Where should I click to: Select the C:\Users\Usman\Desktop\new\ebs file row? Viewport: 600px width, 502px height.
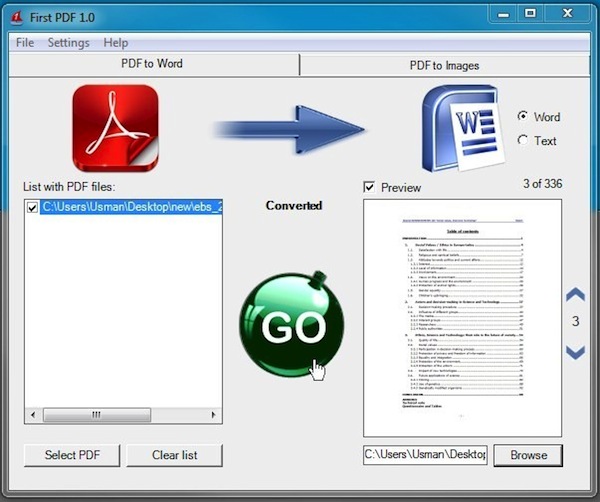tap(131, 207)
